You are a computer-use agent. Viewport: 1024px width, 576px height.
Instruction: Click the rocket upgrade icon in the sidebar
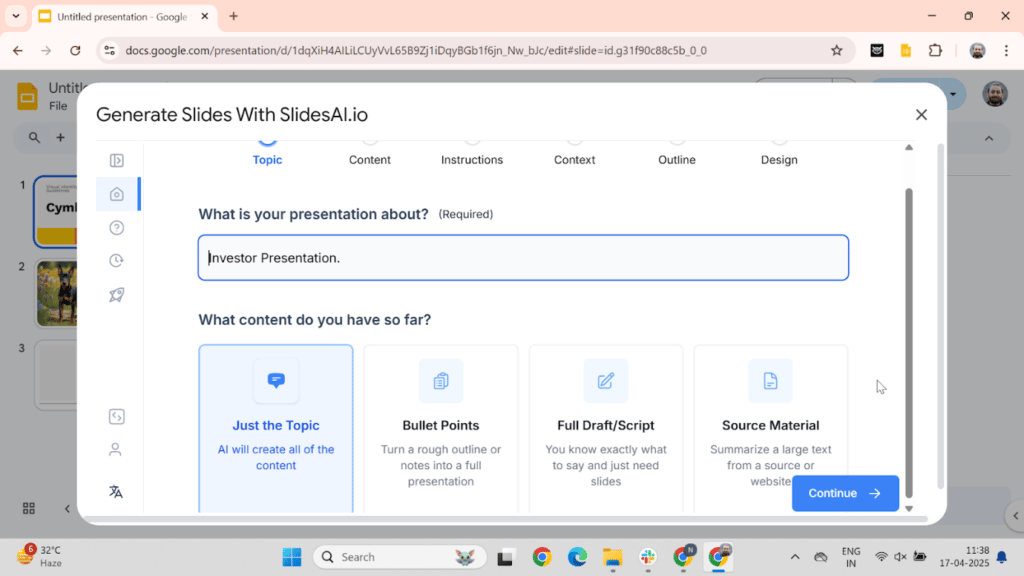pyautogui.click(x=116, y=294)
